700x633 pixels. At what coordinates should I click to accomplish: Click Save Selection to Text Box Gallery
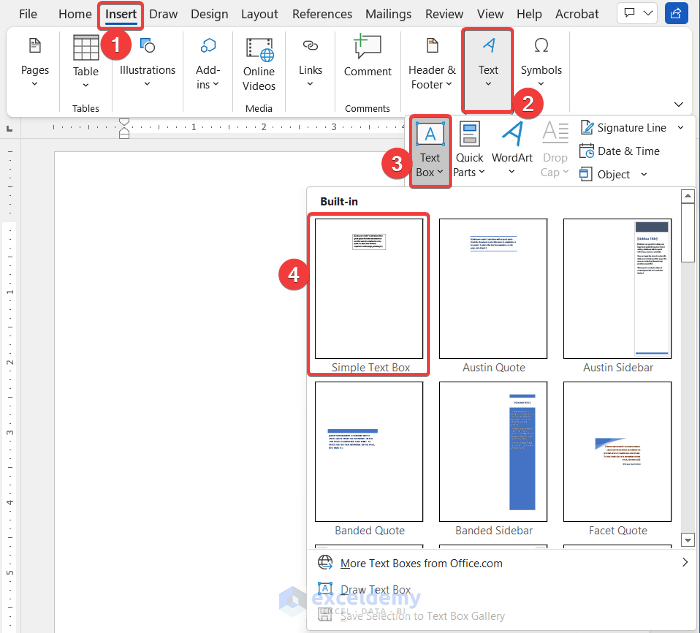coord(500,616)
